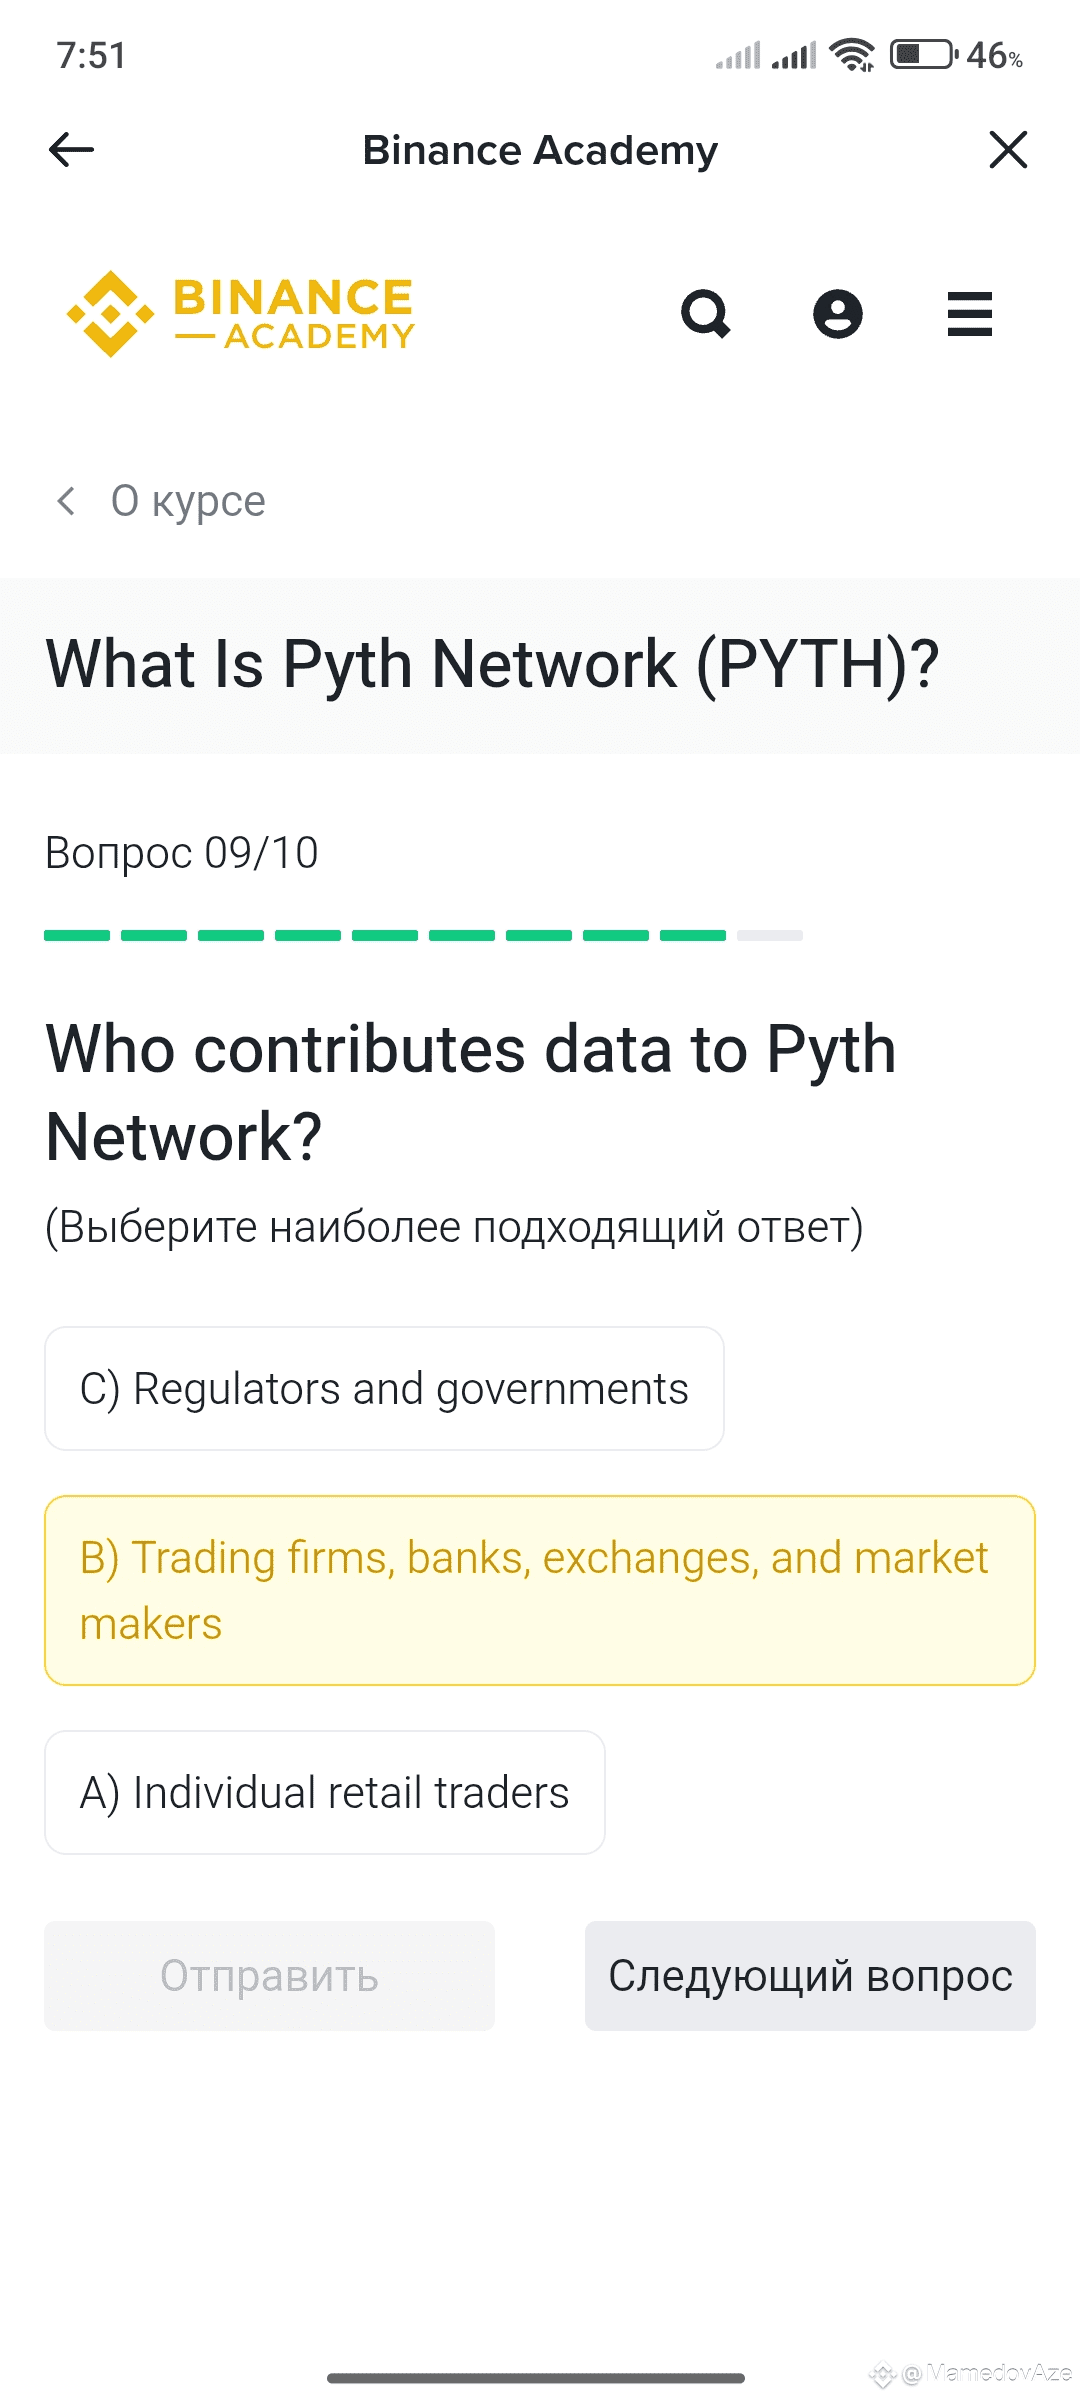Select answer B) Trading firms, banks, exchanges
This screenshot has width=1080, height=2400.
click(540, 1591)
